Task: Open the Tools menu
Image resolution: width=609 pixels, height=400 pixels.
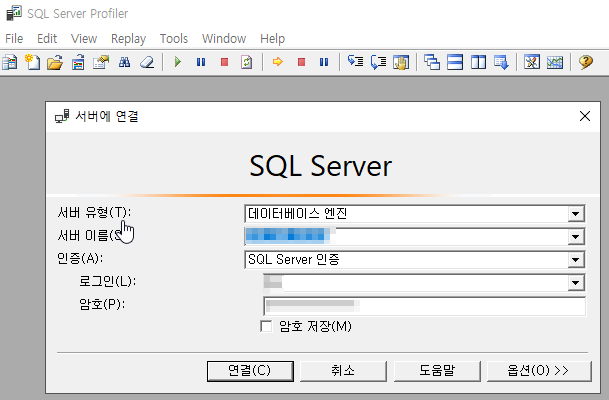Action: (x=174, y=38)
